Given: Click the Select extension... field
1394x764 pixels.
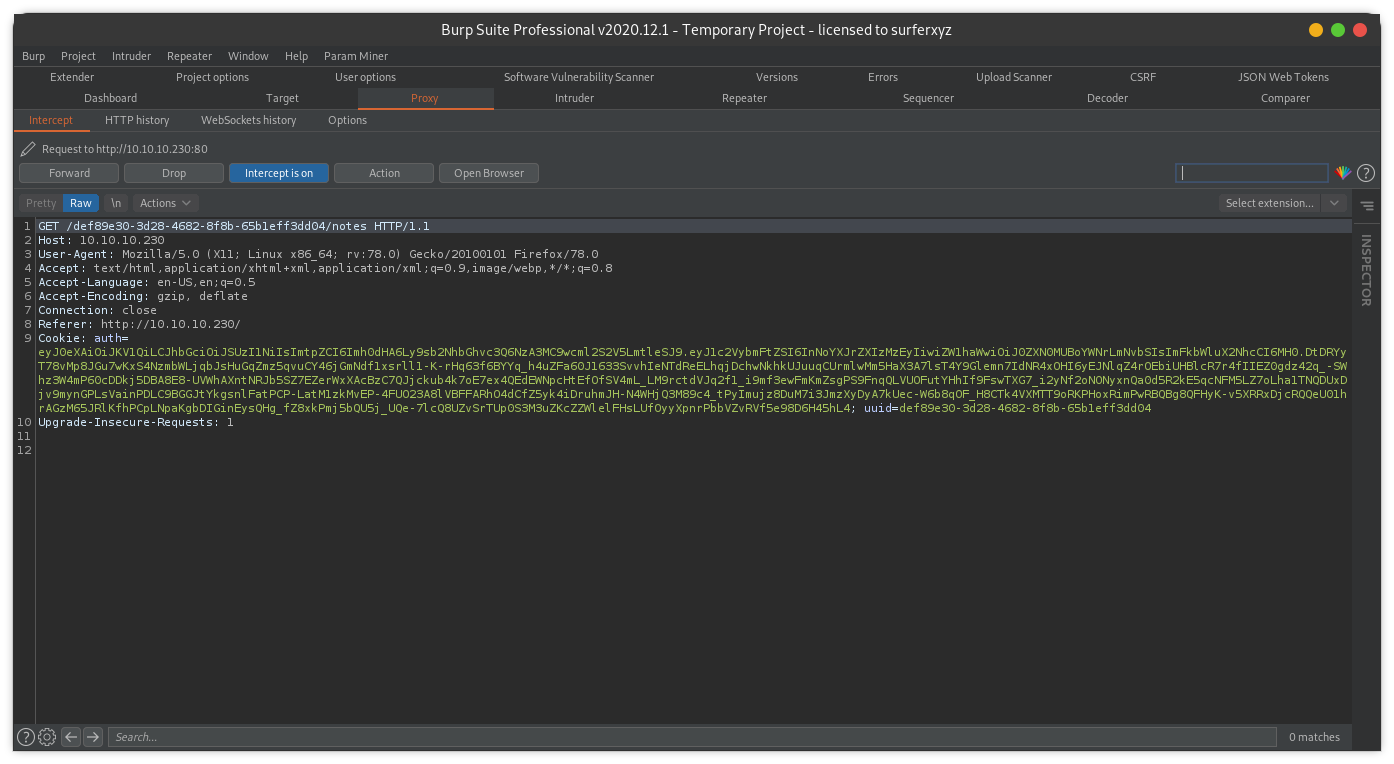Looking at the screenshot, I should coord(1269,203).
